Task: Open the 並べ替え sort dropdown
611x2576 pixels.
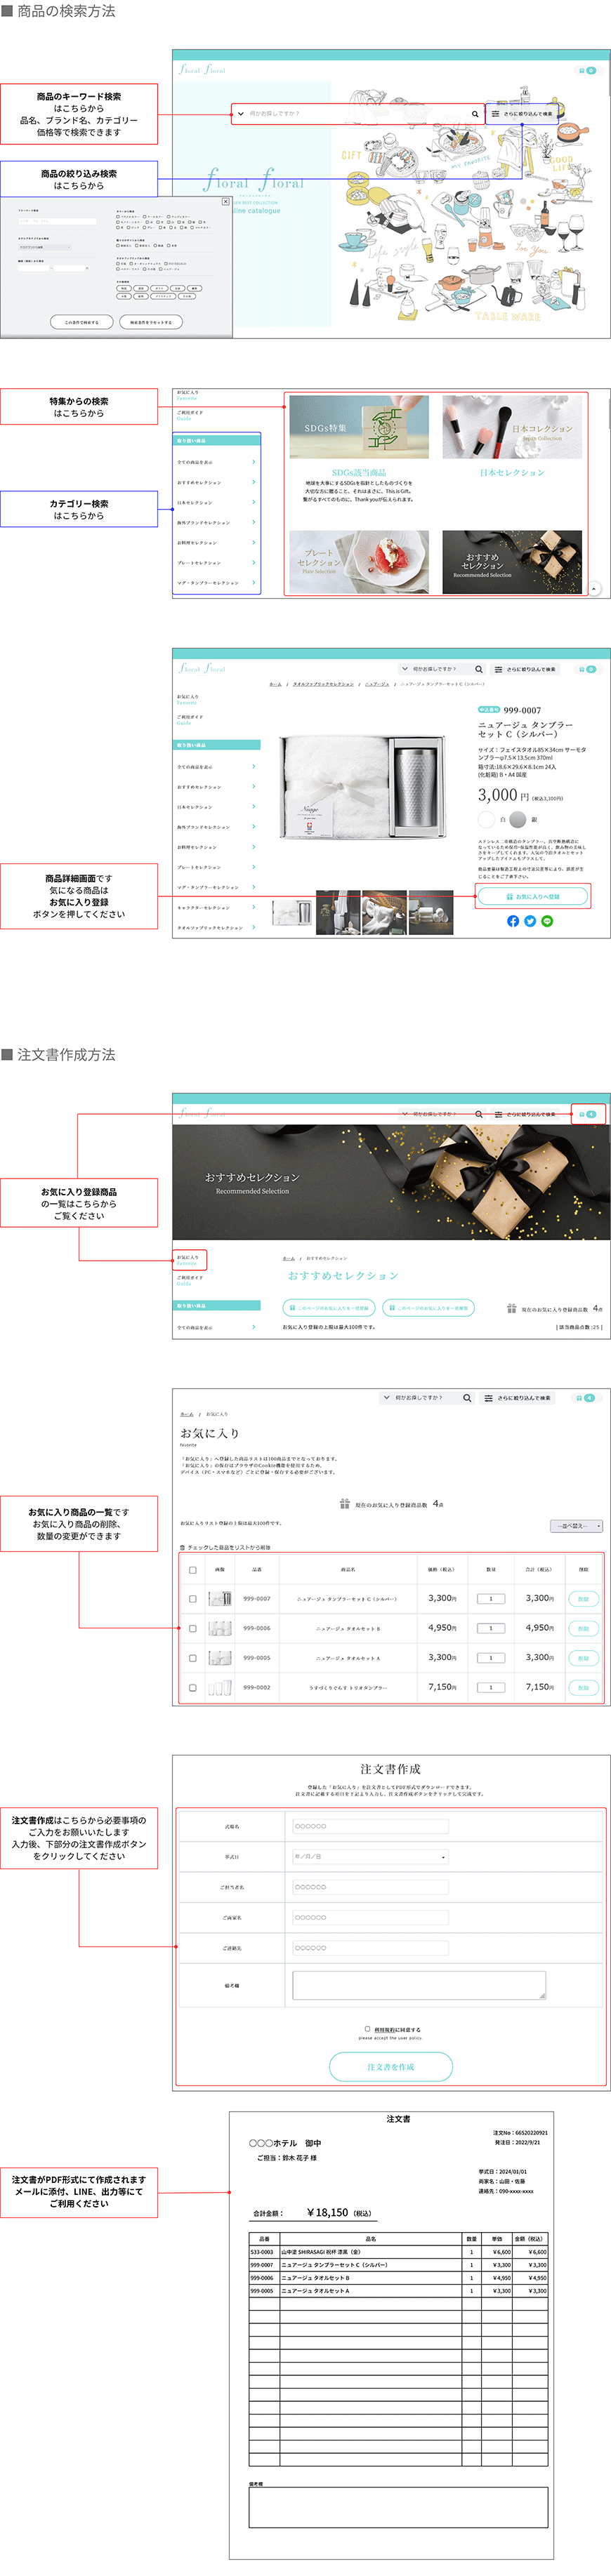Action: [577, 1526]
